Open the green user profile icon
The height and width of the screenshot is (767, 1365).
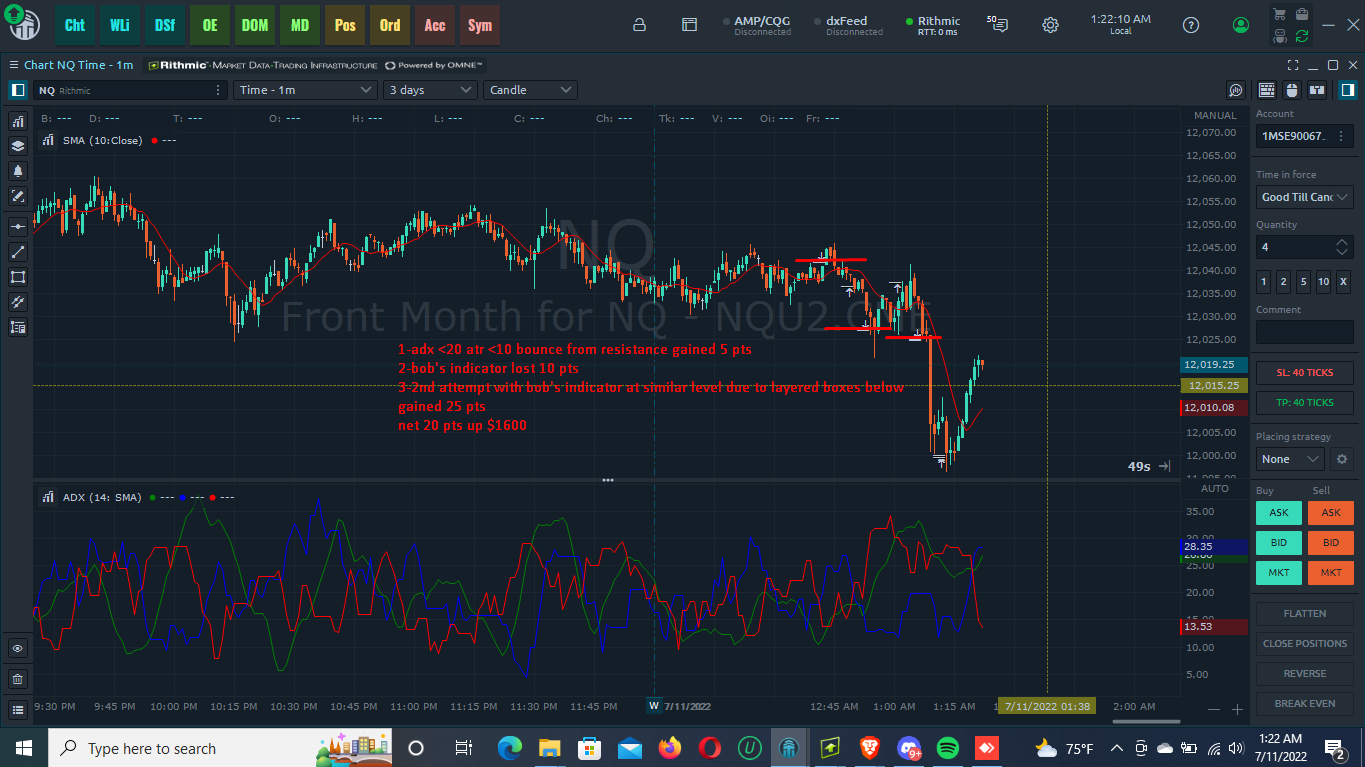1241,25
